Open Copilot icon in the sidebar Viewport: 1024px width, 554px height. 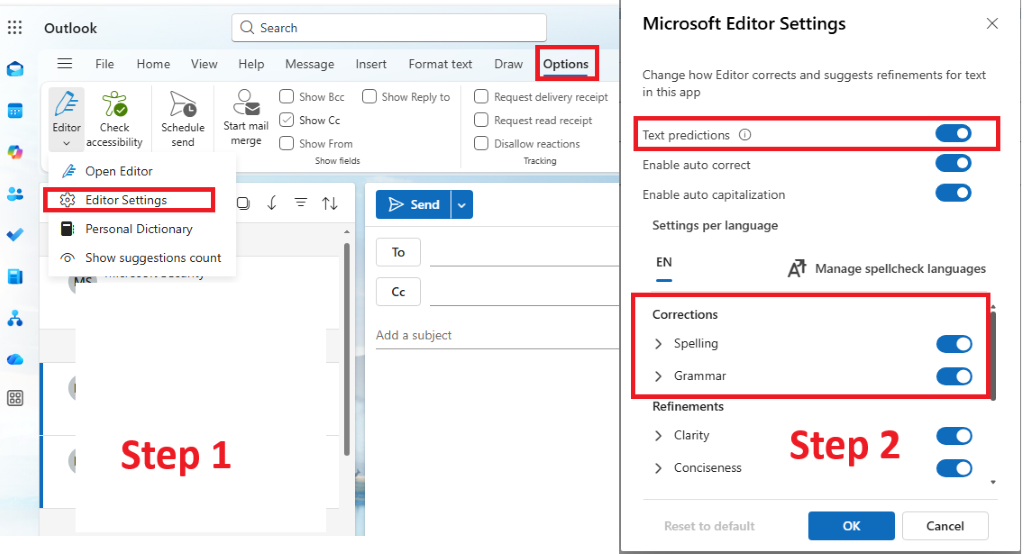15,152
